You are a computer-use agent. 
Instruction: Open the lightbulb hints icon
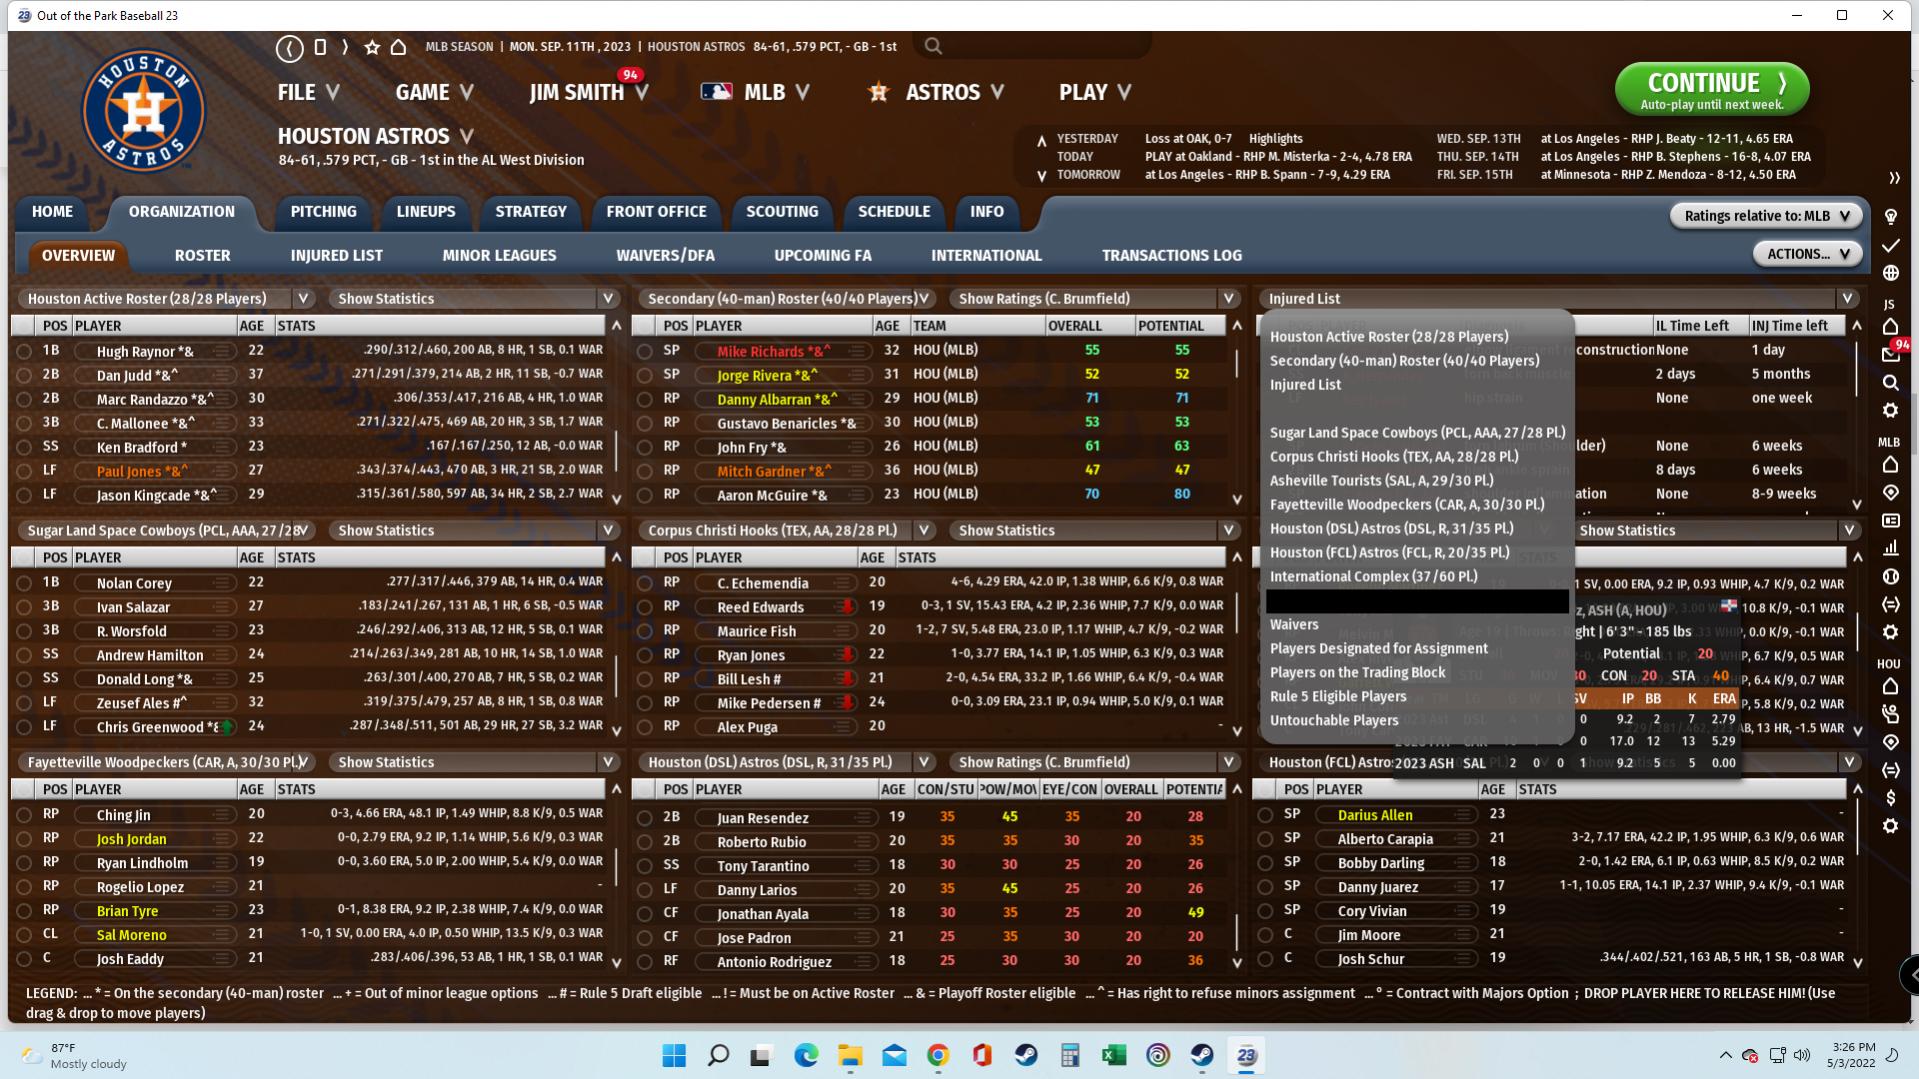coord(1890,217)
